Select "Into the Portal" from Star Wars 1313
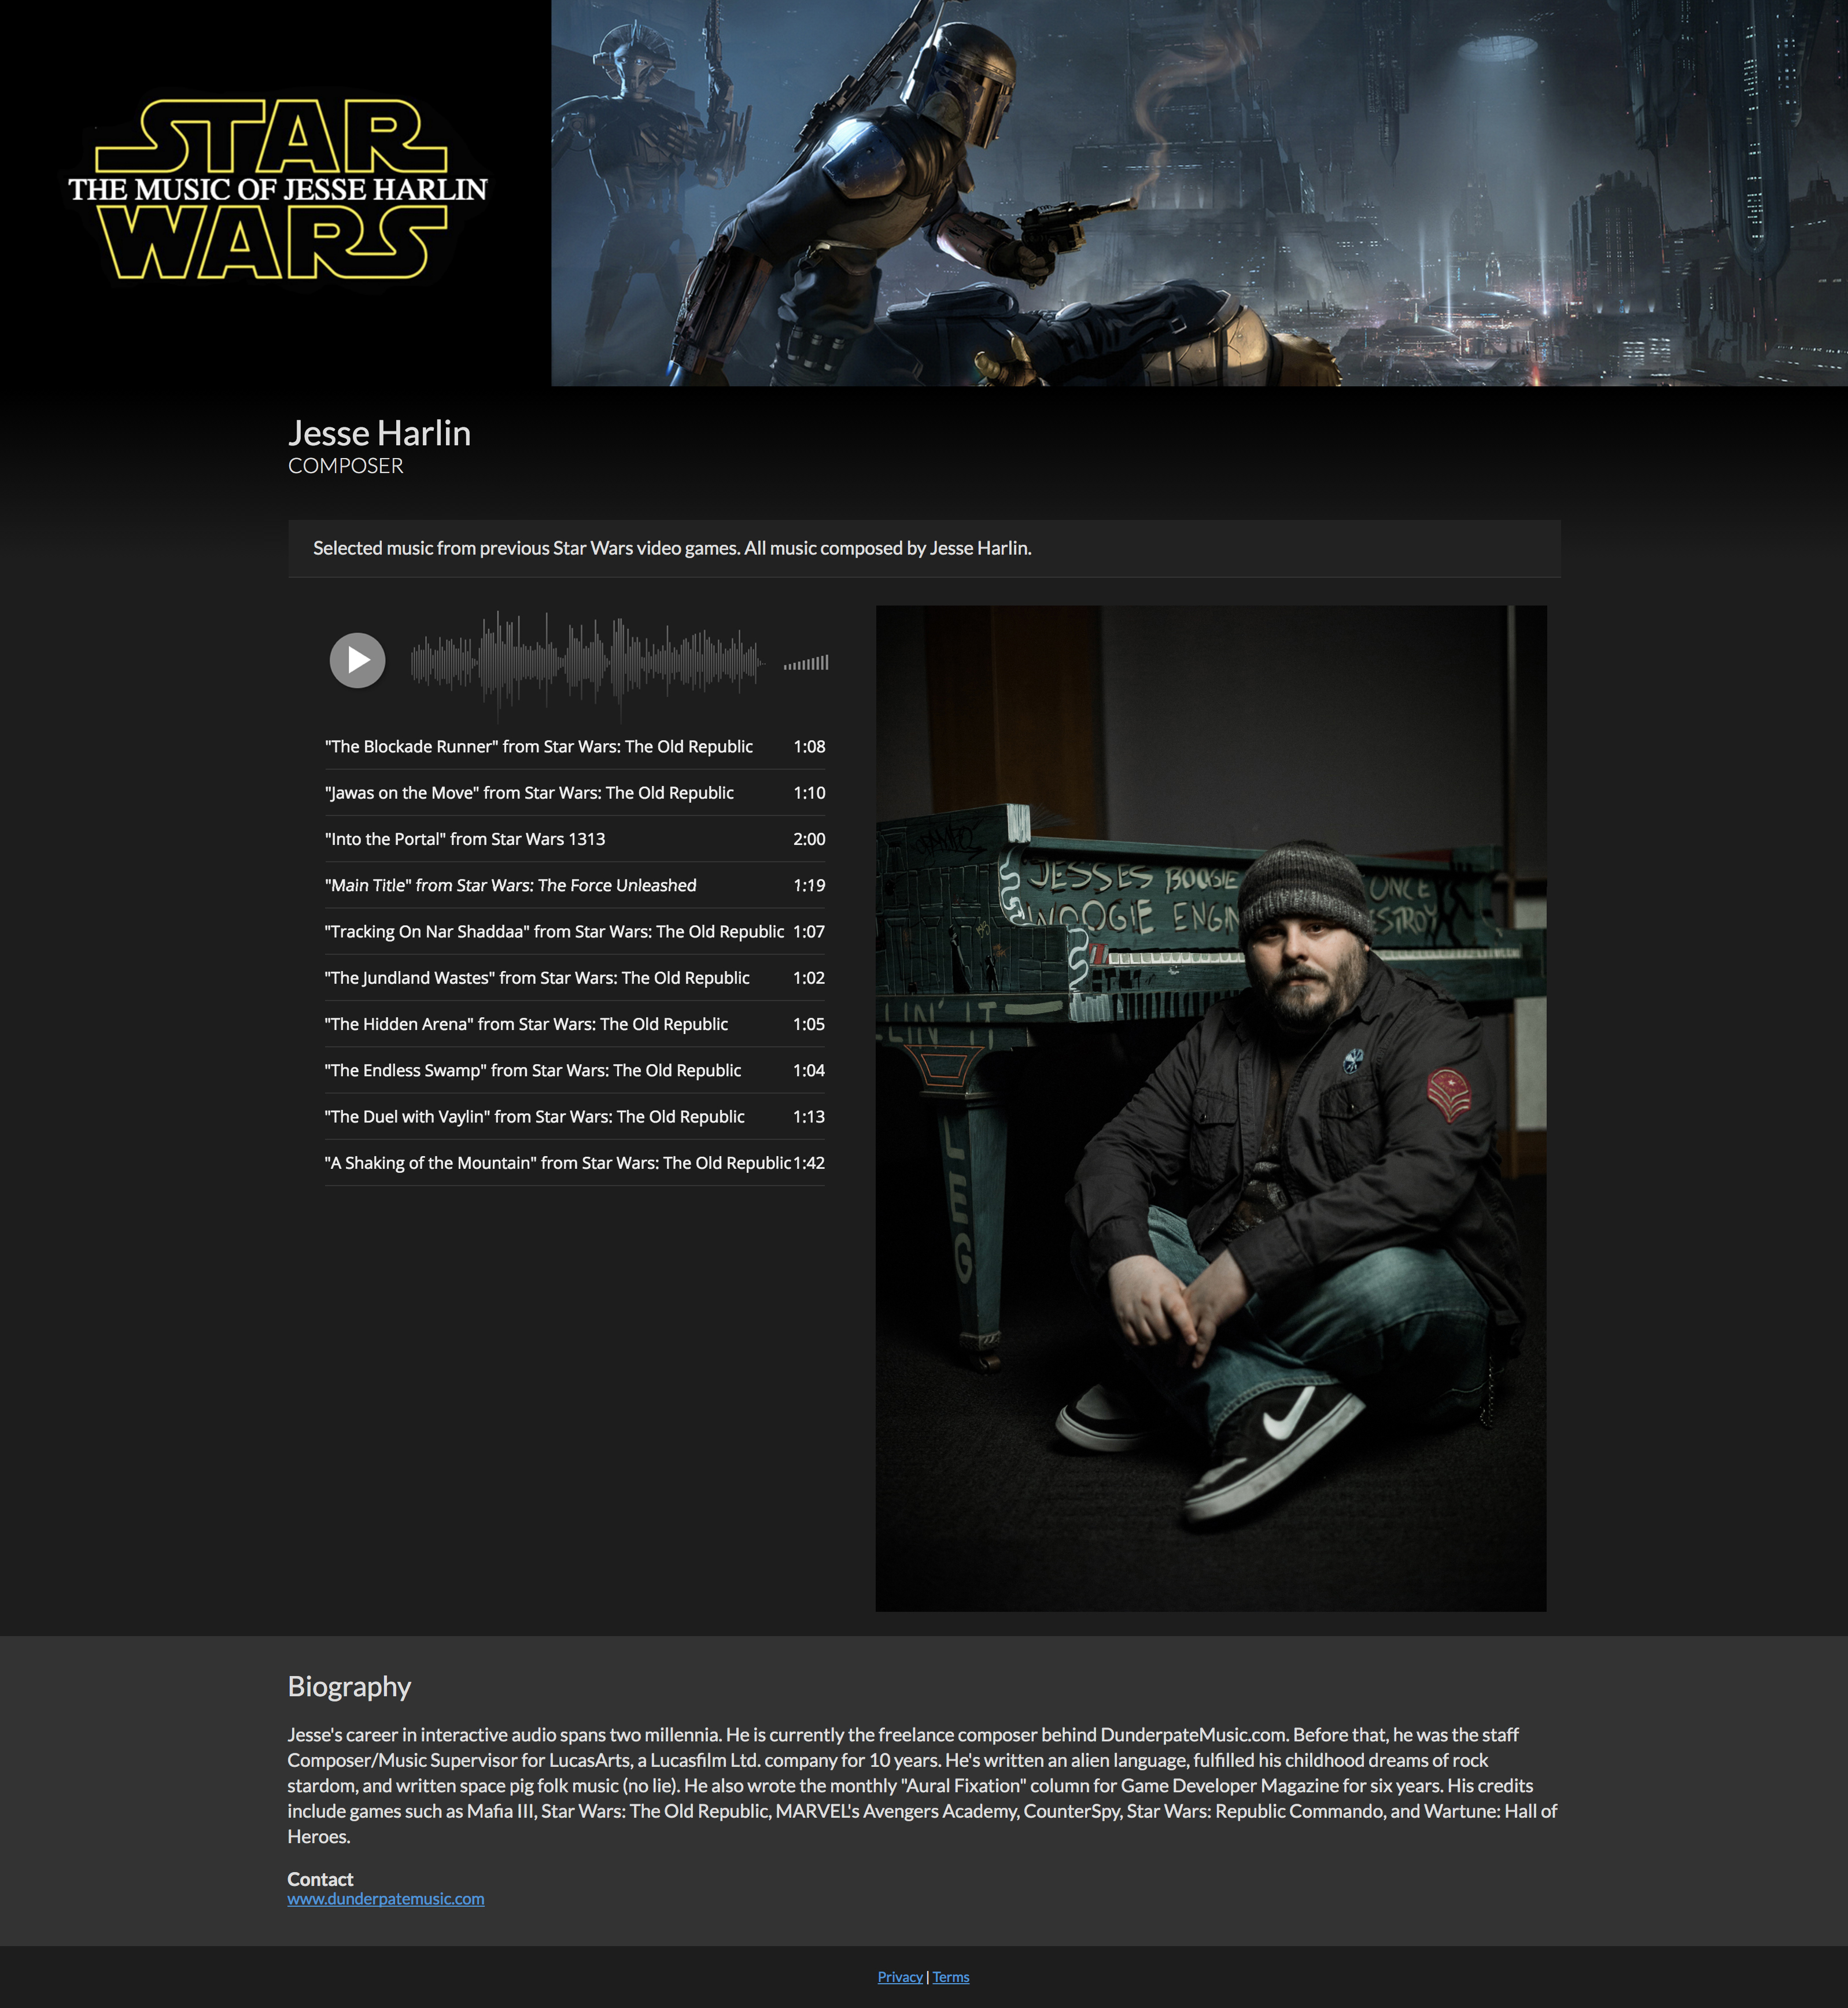 pos(574,838)
